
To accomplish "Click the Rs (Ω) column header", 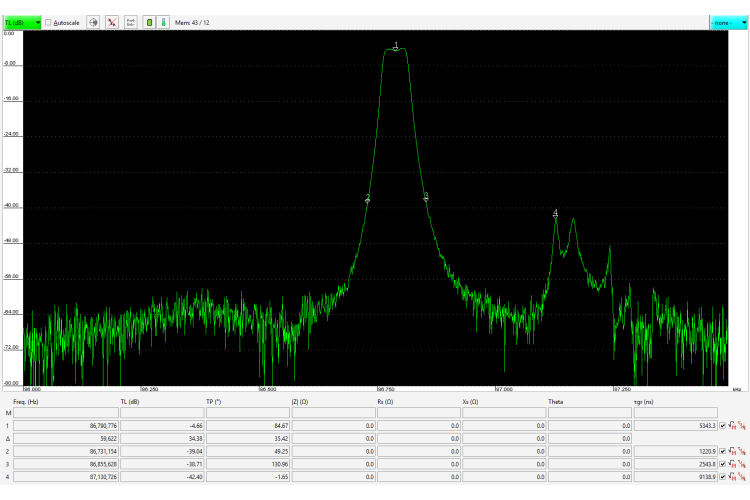I will tap(385, 401).
